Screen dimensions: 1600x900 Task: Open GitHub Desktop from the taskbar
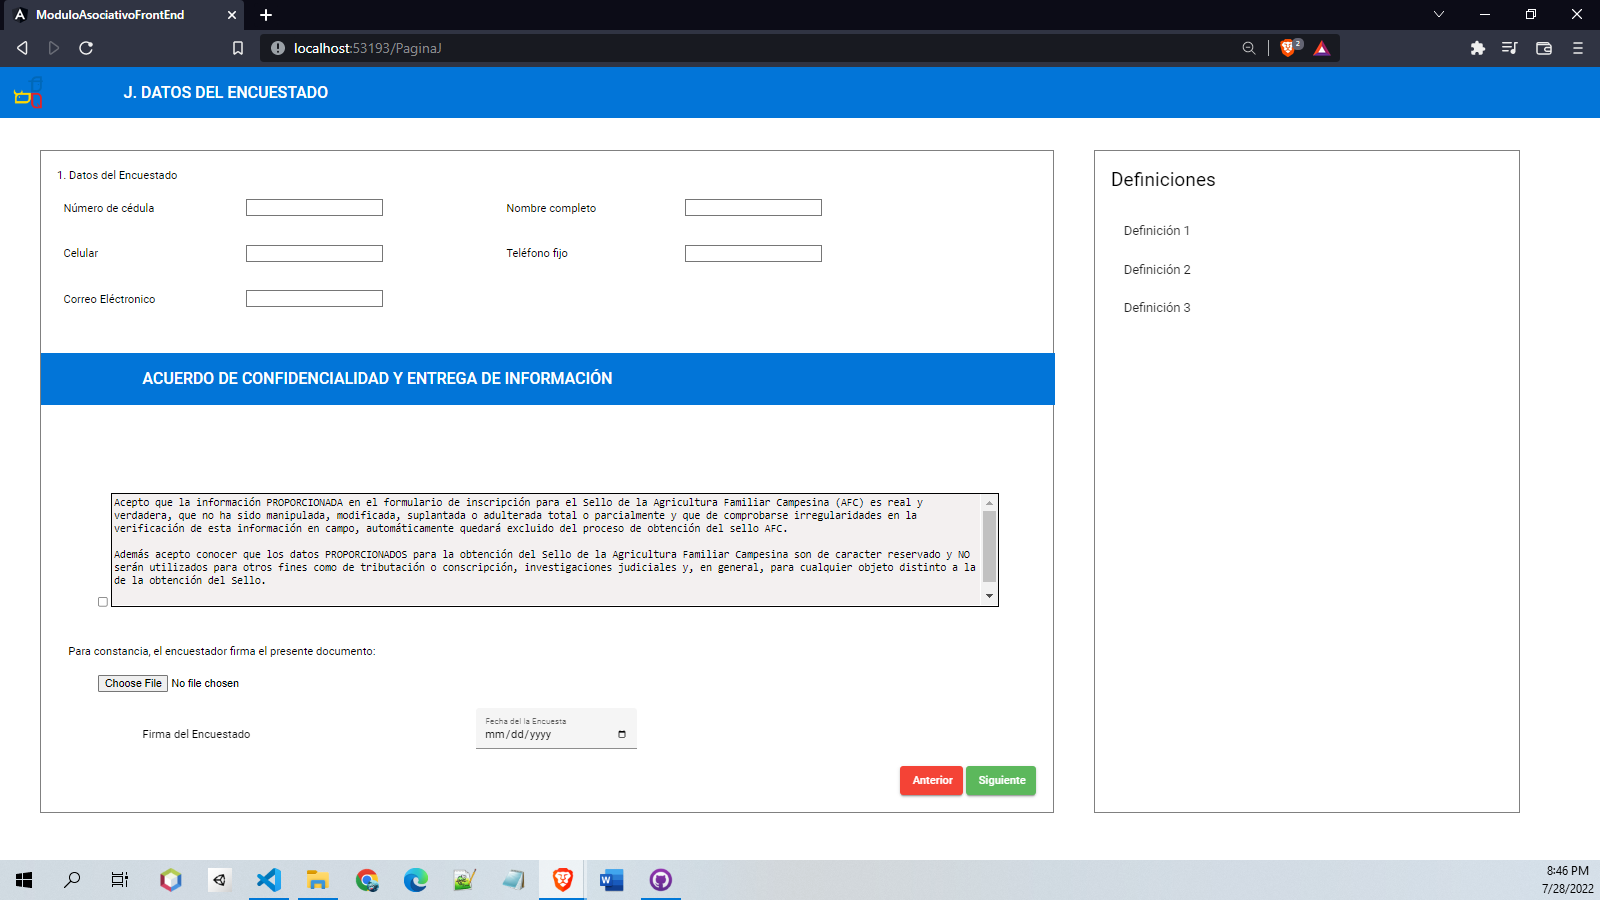[661, 880]
